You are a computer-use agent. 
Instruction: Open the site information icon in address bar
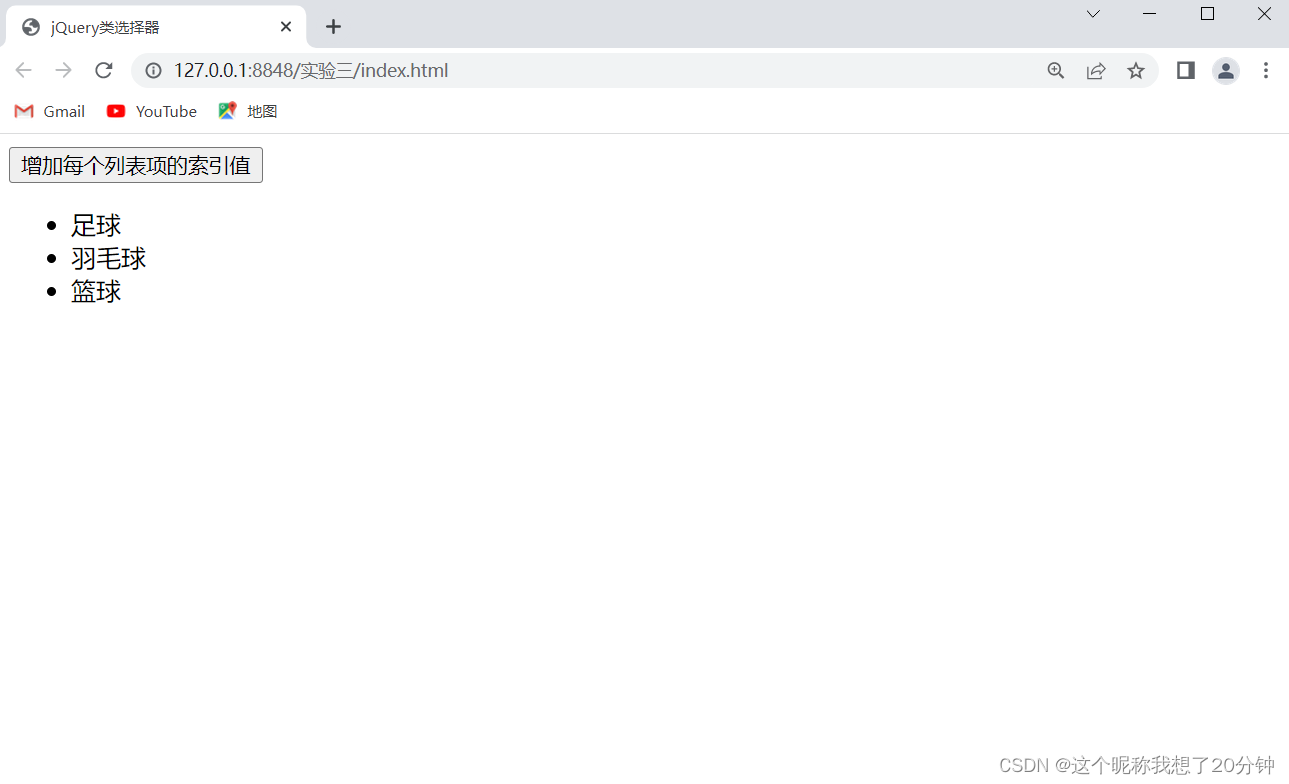coord(153,71)
